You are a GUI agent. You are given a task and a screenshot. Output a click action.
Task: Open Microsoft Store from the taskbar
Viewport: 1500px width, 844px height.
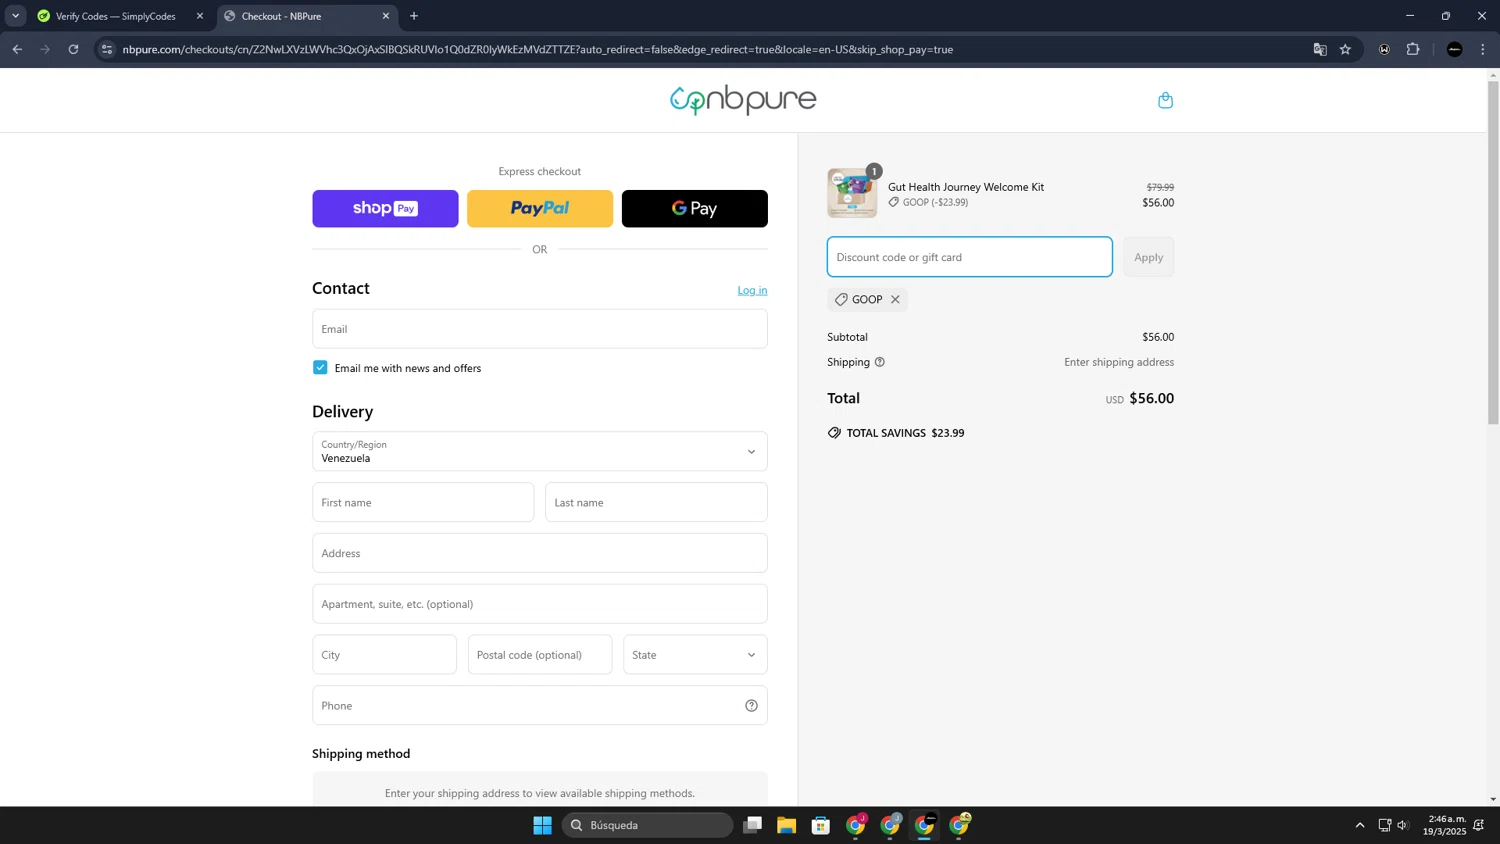click(x=821, y=825)
